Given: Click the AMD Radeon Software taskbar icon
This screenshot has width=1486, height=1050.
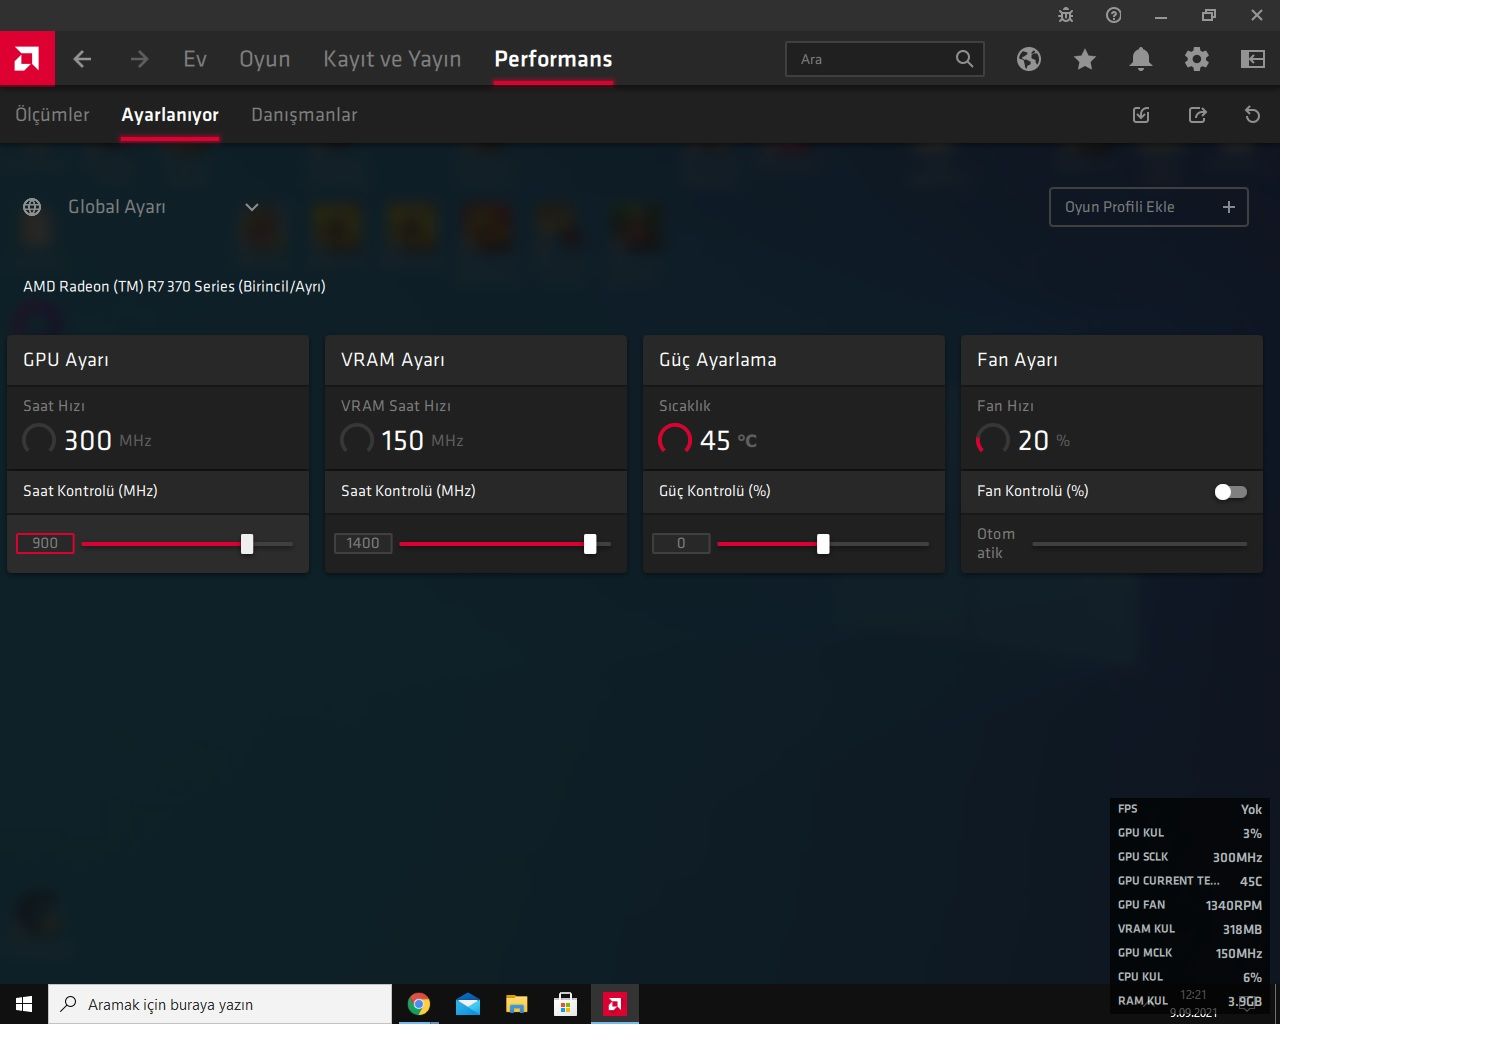Looking at the screenshot, I should tap(615, 1004).
